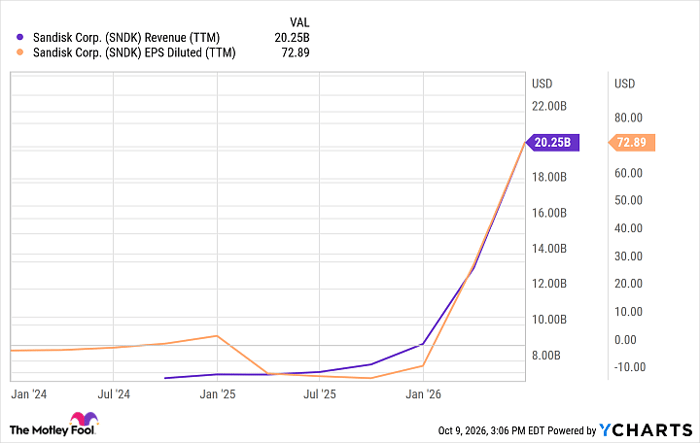The width and height of the screenshot is (700, 443).
Task: Click the orange 72.89 end-of-line flag
Action: pos(632,142)
